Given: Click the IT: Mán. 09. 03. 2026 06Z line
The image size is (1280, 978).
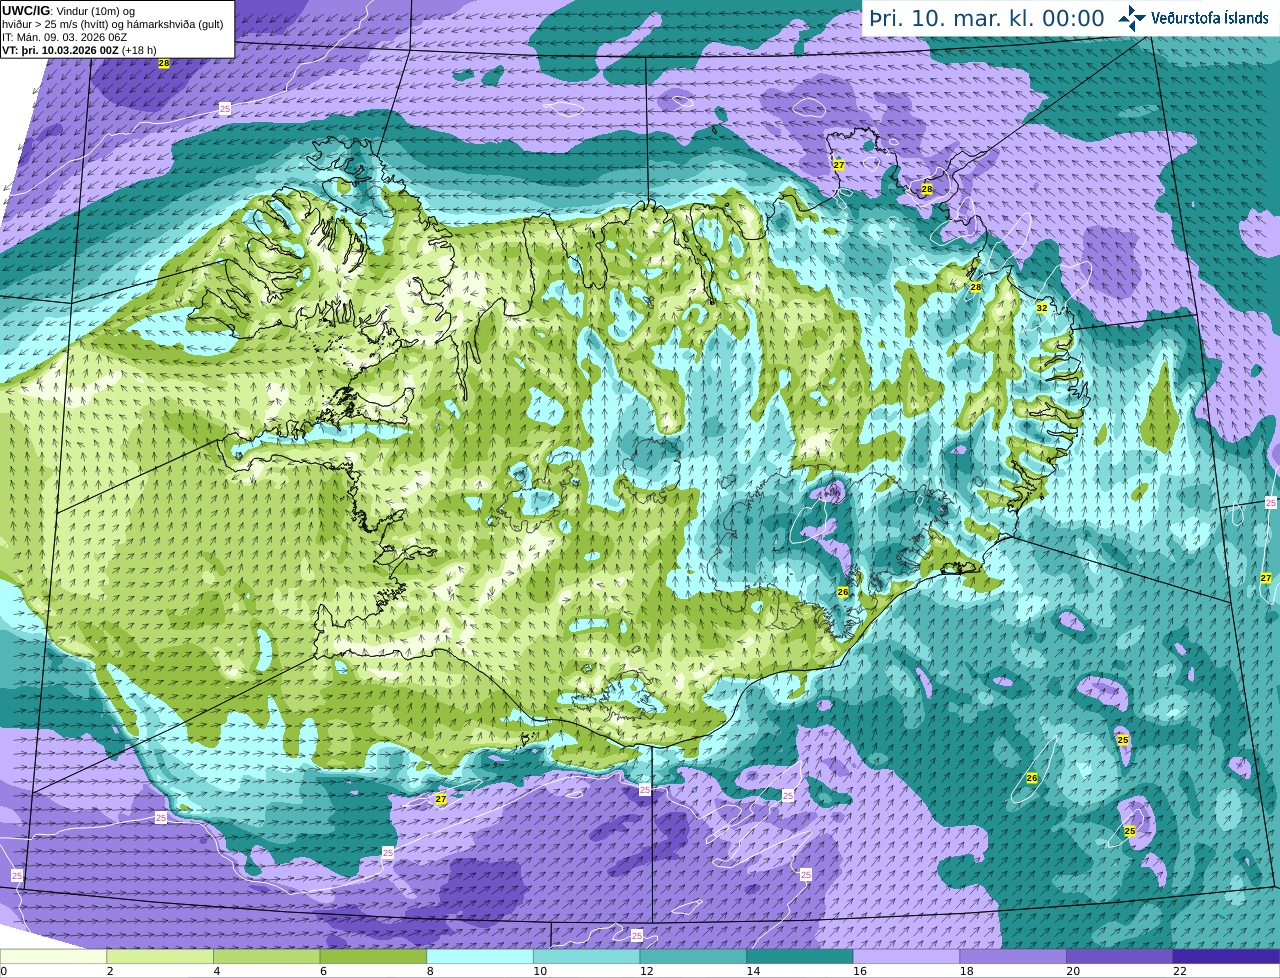Looking at the screenshot, I should pos(64,37).
